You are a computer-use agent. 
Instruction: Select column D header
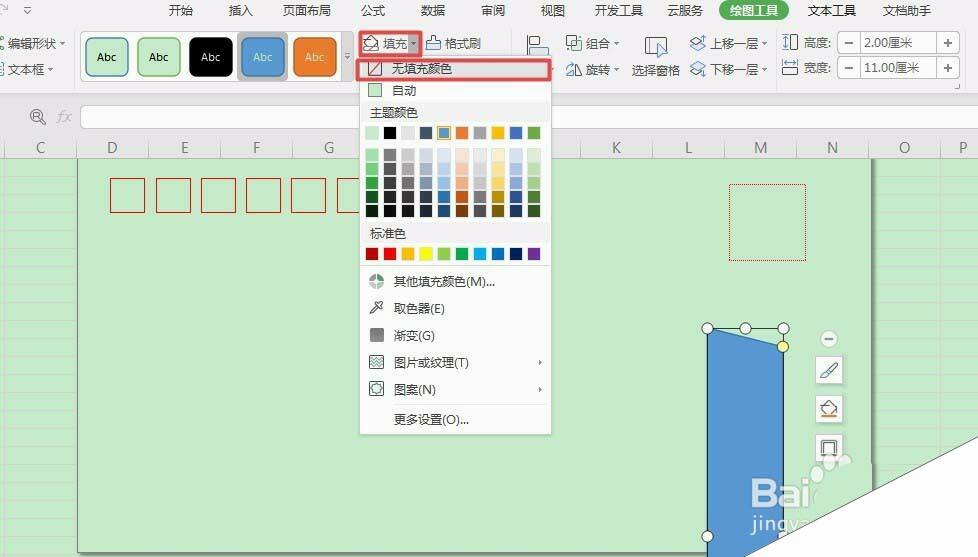pos(112,148)
